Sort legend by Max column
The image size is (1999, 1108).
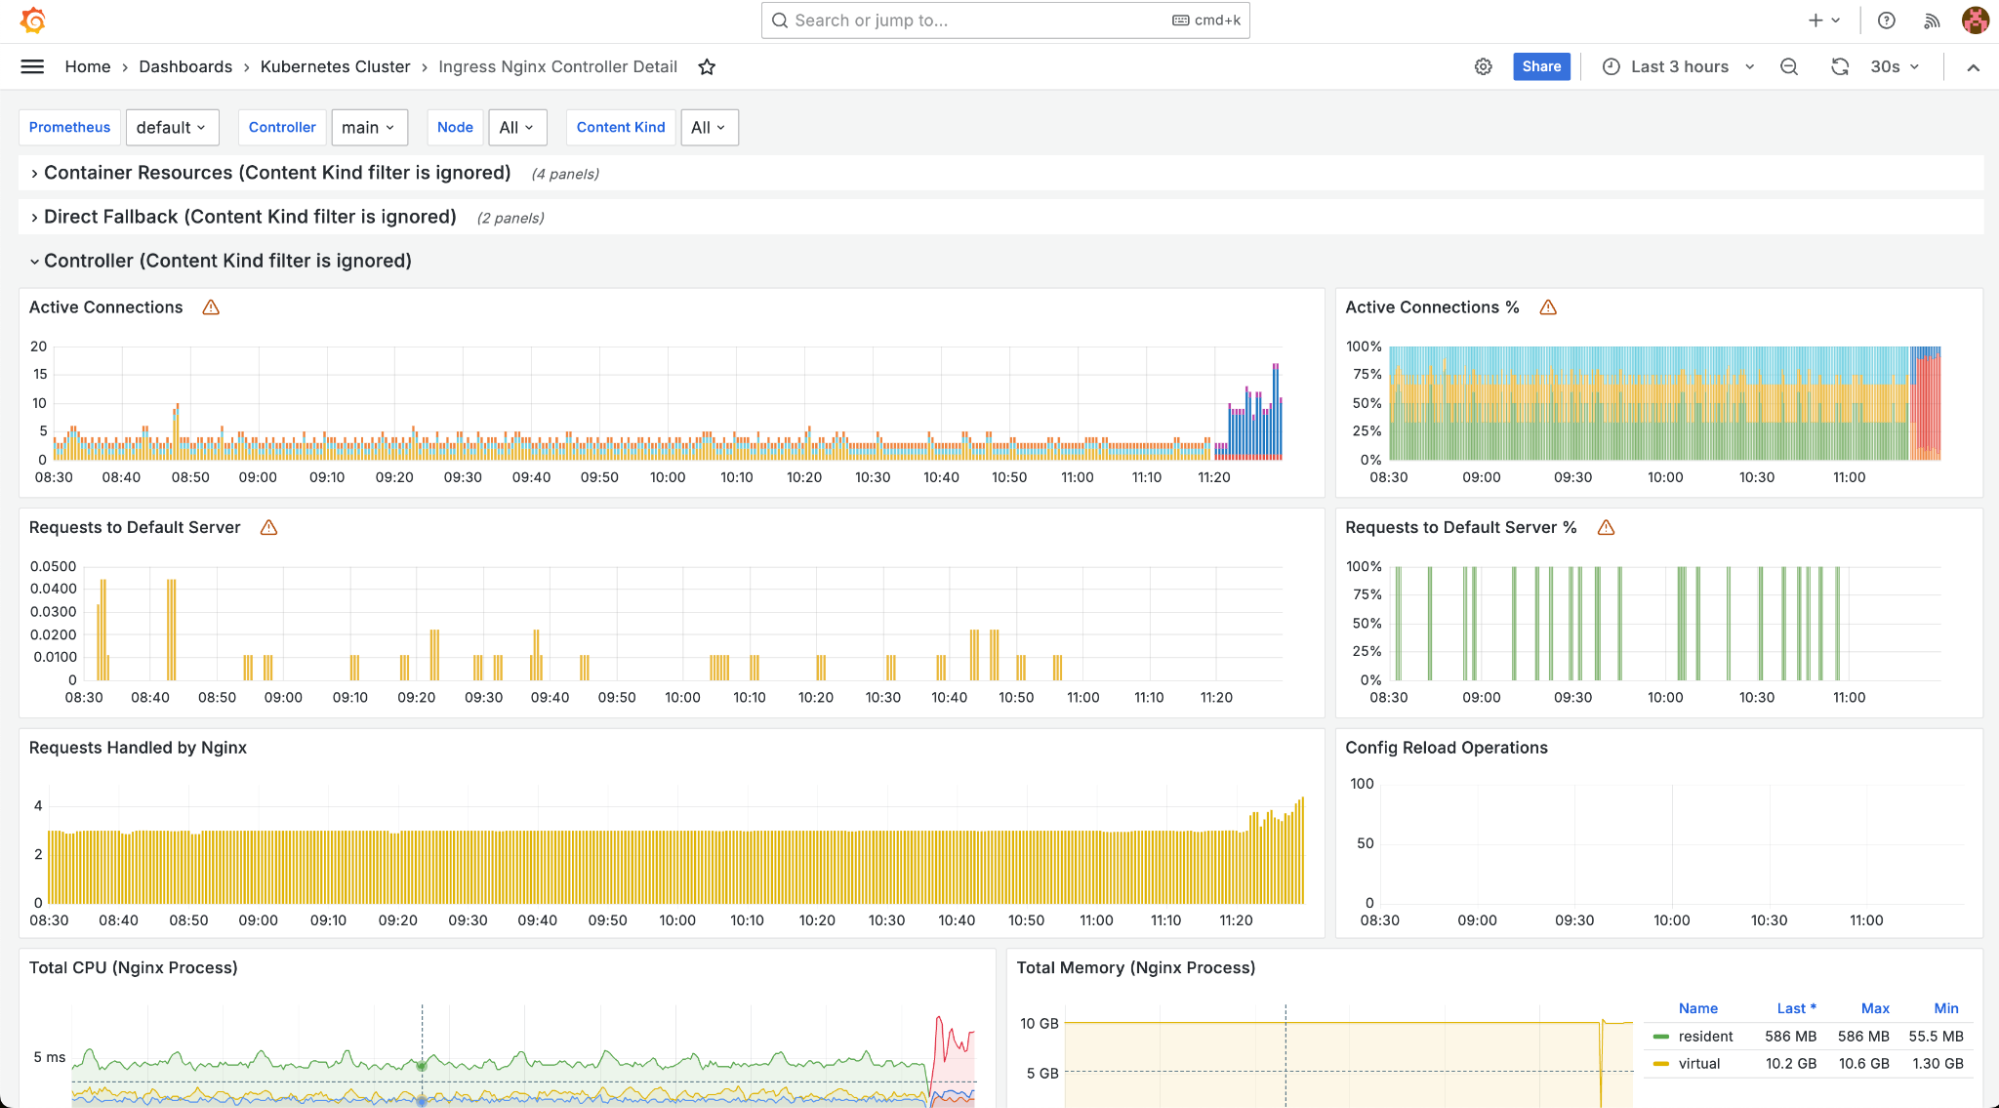pos(1874,1008)
